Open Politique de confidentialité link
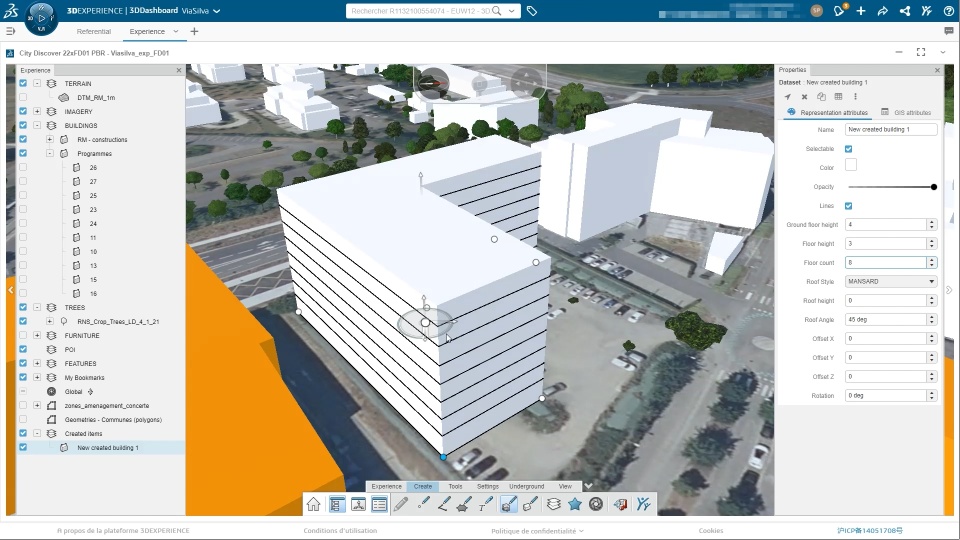Image resolution: width=960 pixels, height=540 pixels. click(x=534, y=531)
